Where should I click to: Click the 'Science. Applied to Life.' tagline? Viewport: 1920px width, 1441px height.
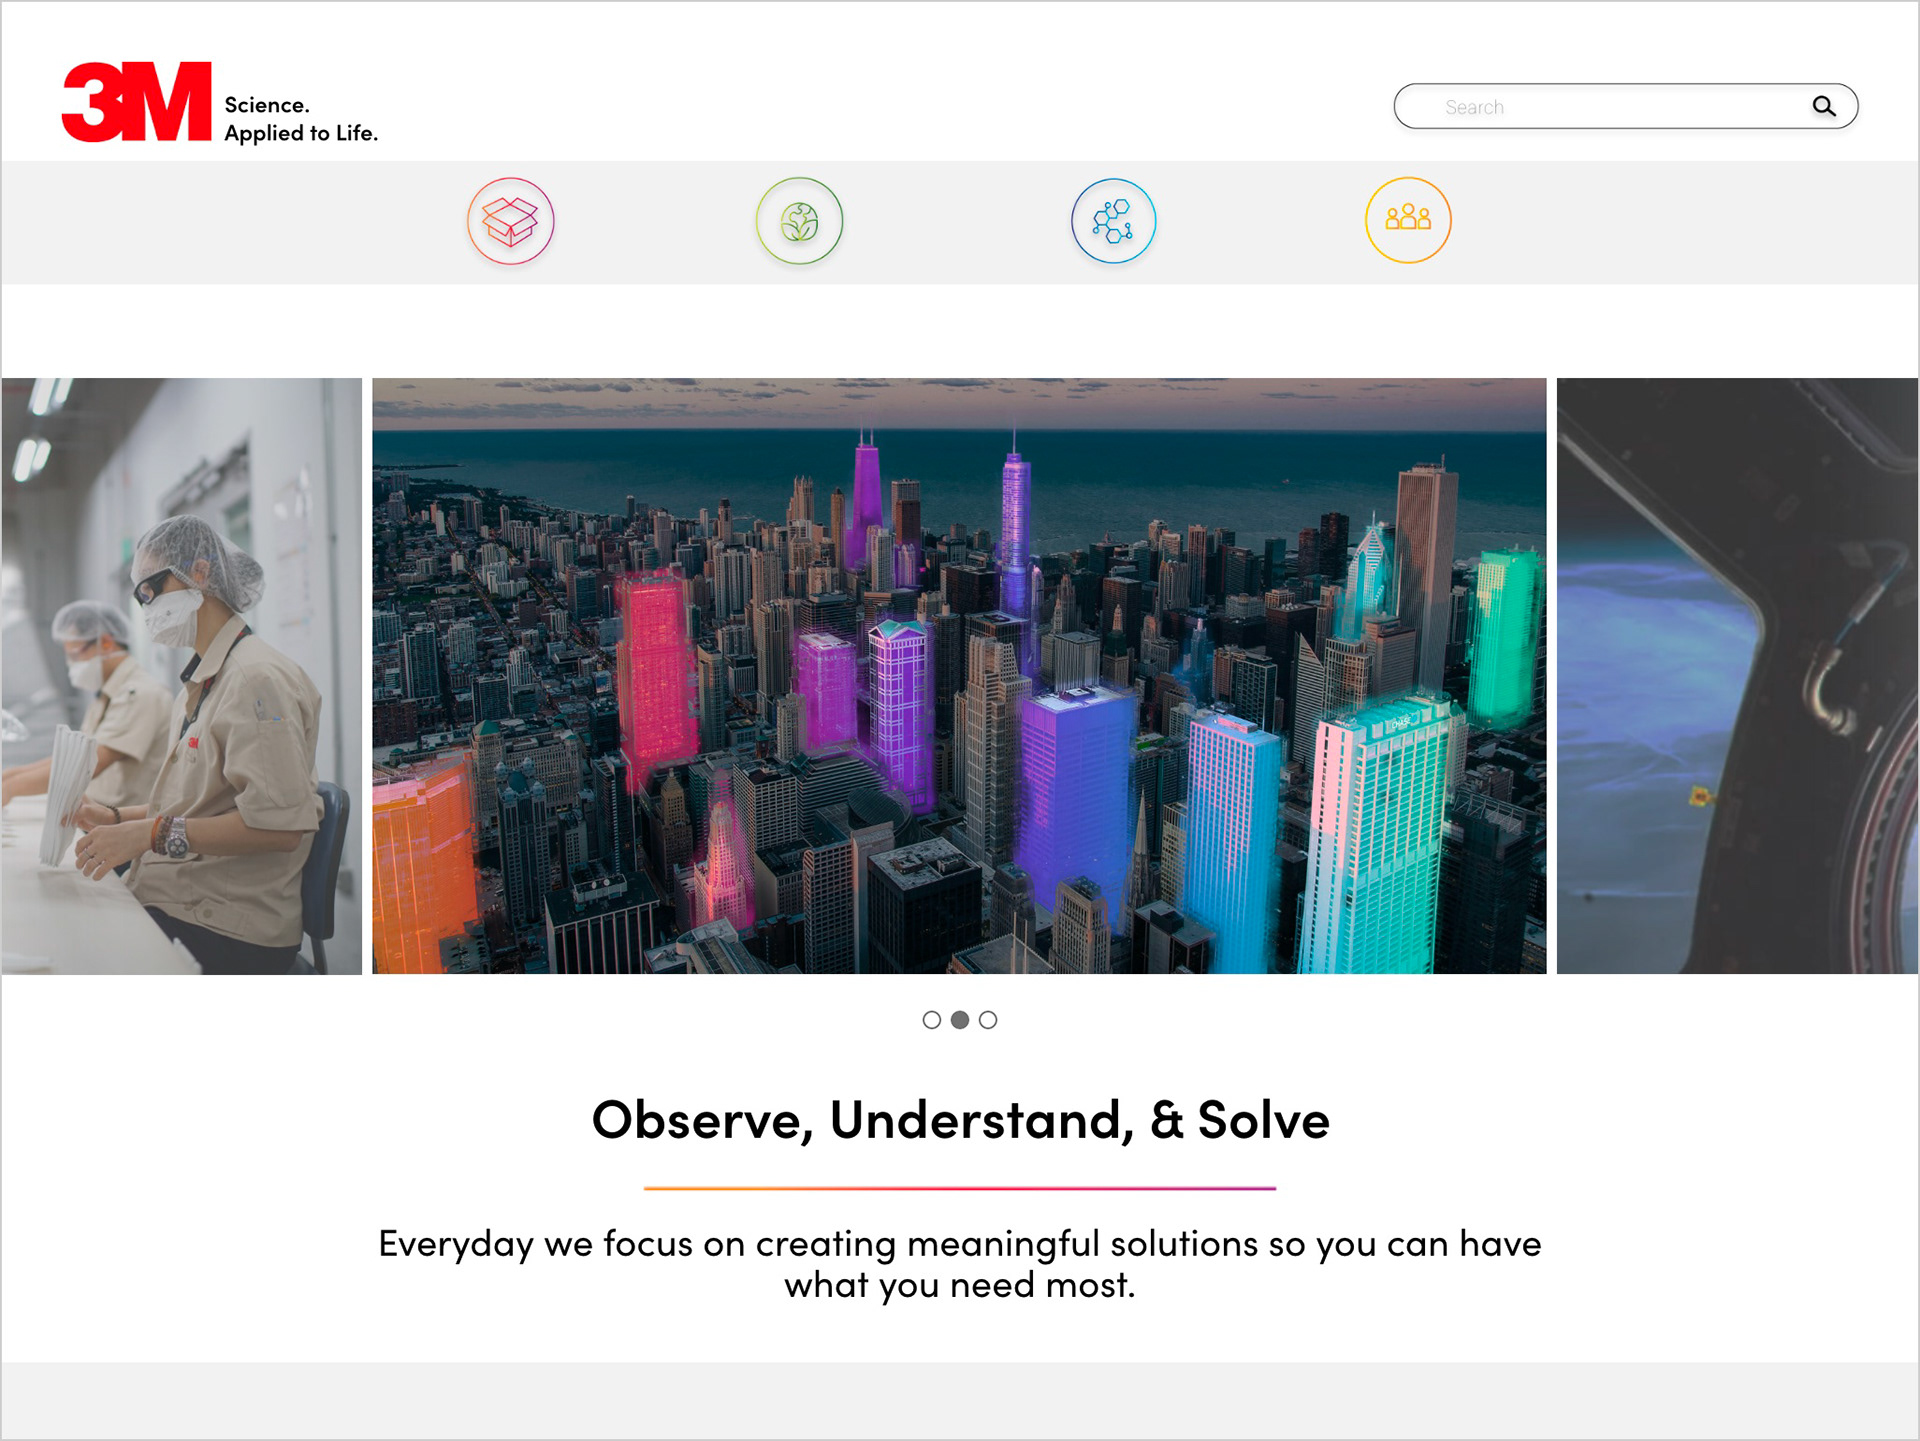coord(301,119)
